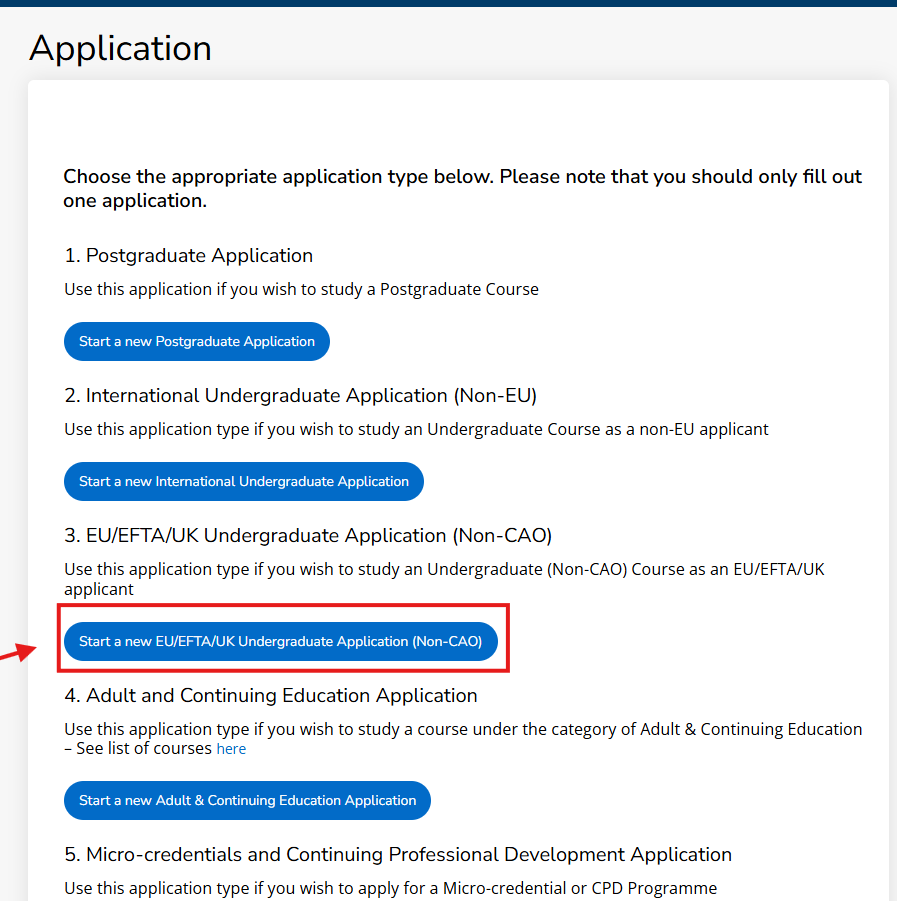
Task: Select the Adult and Continuing Education heading
Action: [270, 695]
